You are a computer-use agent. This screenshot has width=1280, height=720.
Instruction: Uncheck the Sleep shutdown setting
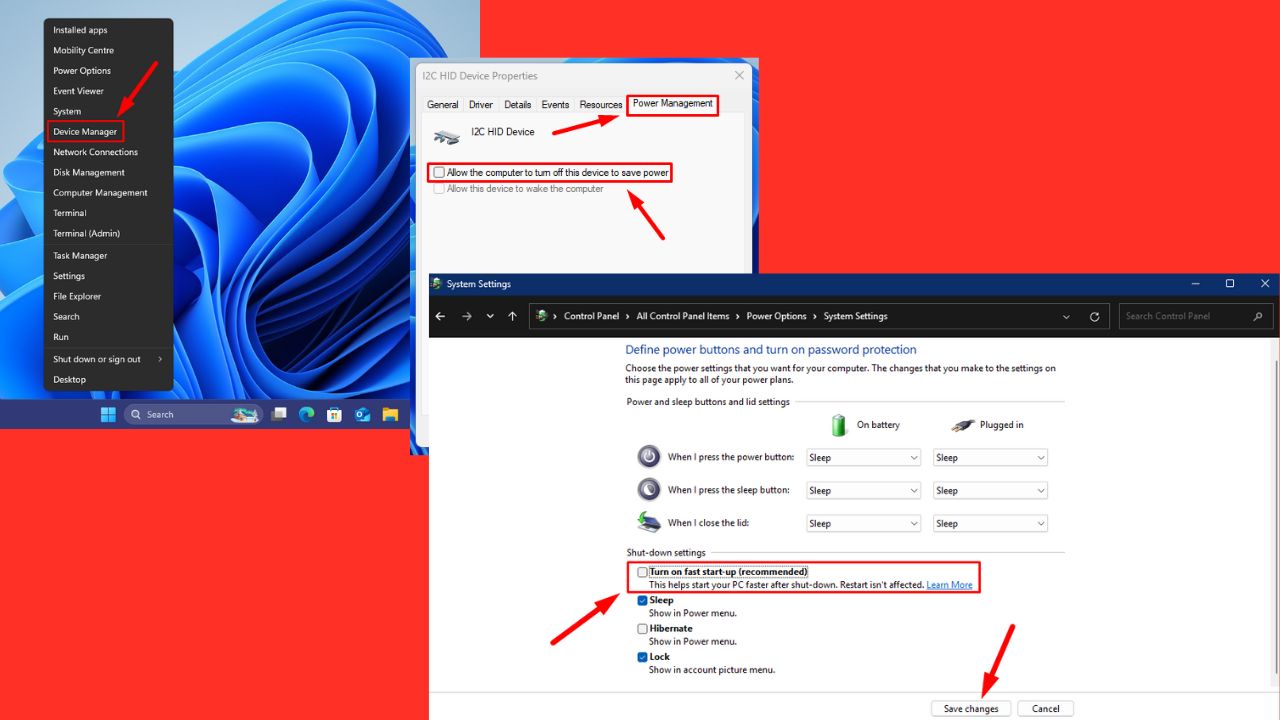click(x=642, y=601)
